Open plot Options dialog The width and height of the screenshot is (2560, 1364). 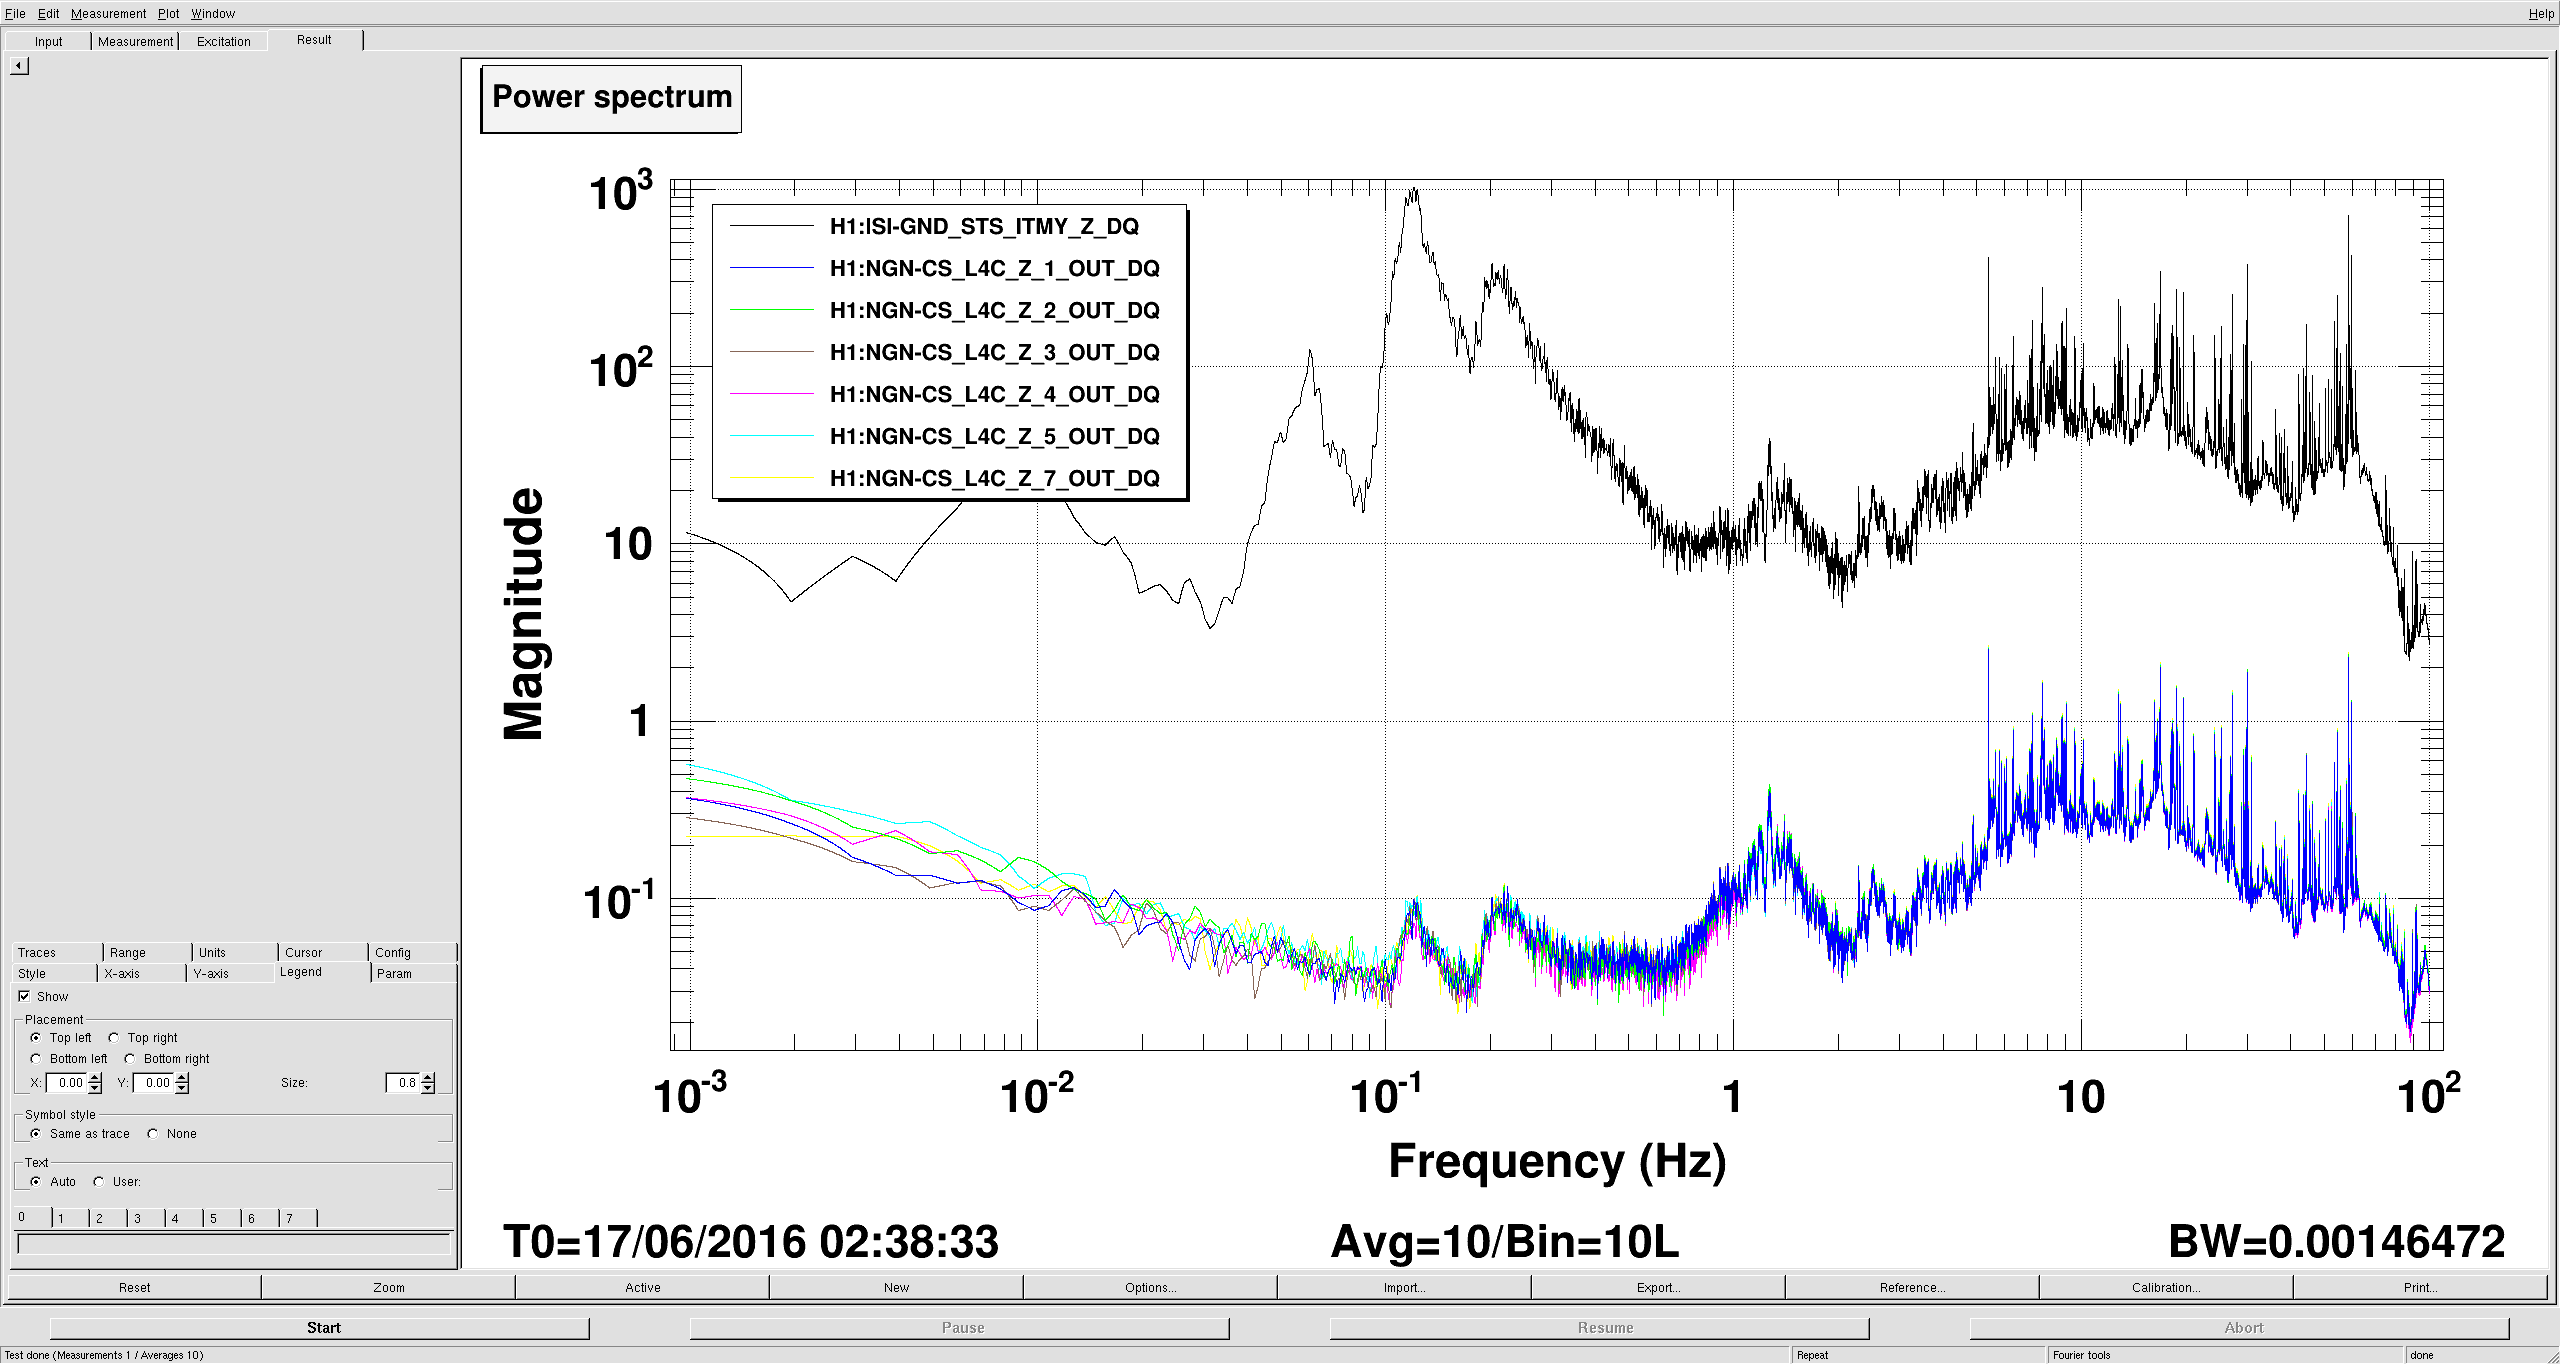pyautogui.click(x=1151, y=1287)
